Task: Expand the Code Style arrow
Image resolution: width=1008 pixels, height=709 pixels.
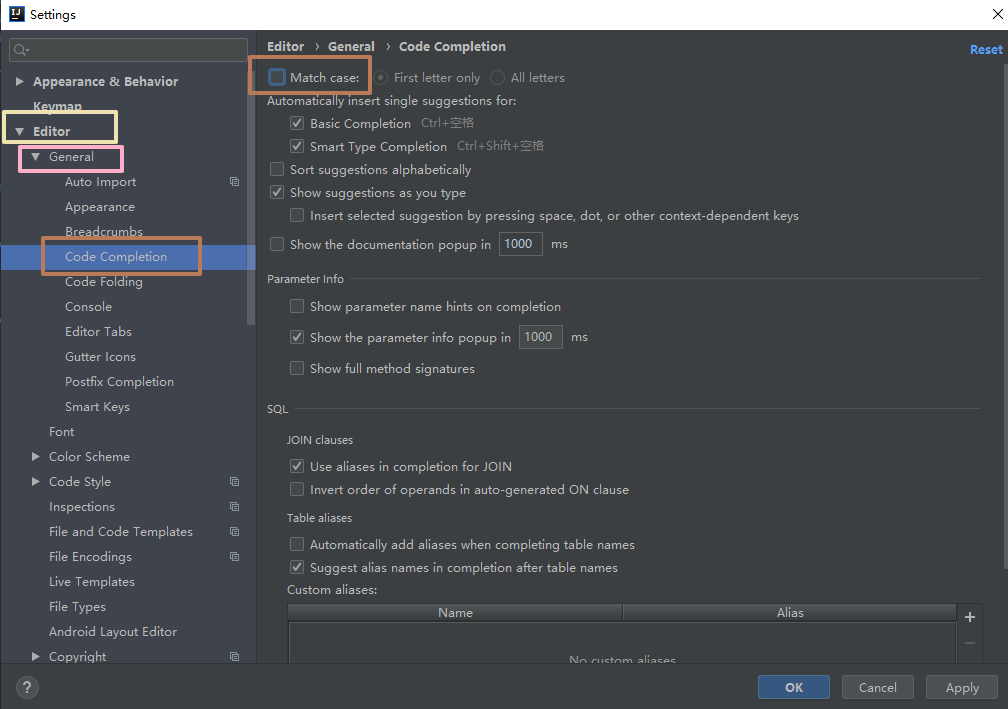Action: coord(35,481)
